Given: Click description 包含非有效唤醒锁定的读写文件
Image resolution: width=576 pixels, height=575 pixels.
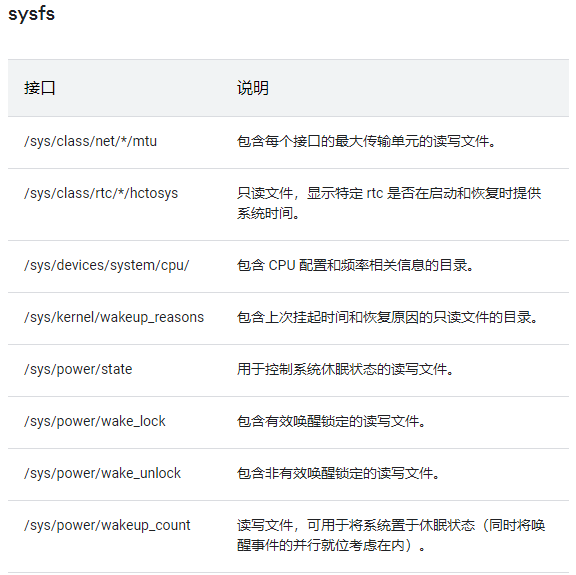Looking at the screenshot, I should [x=338, y=473].
